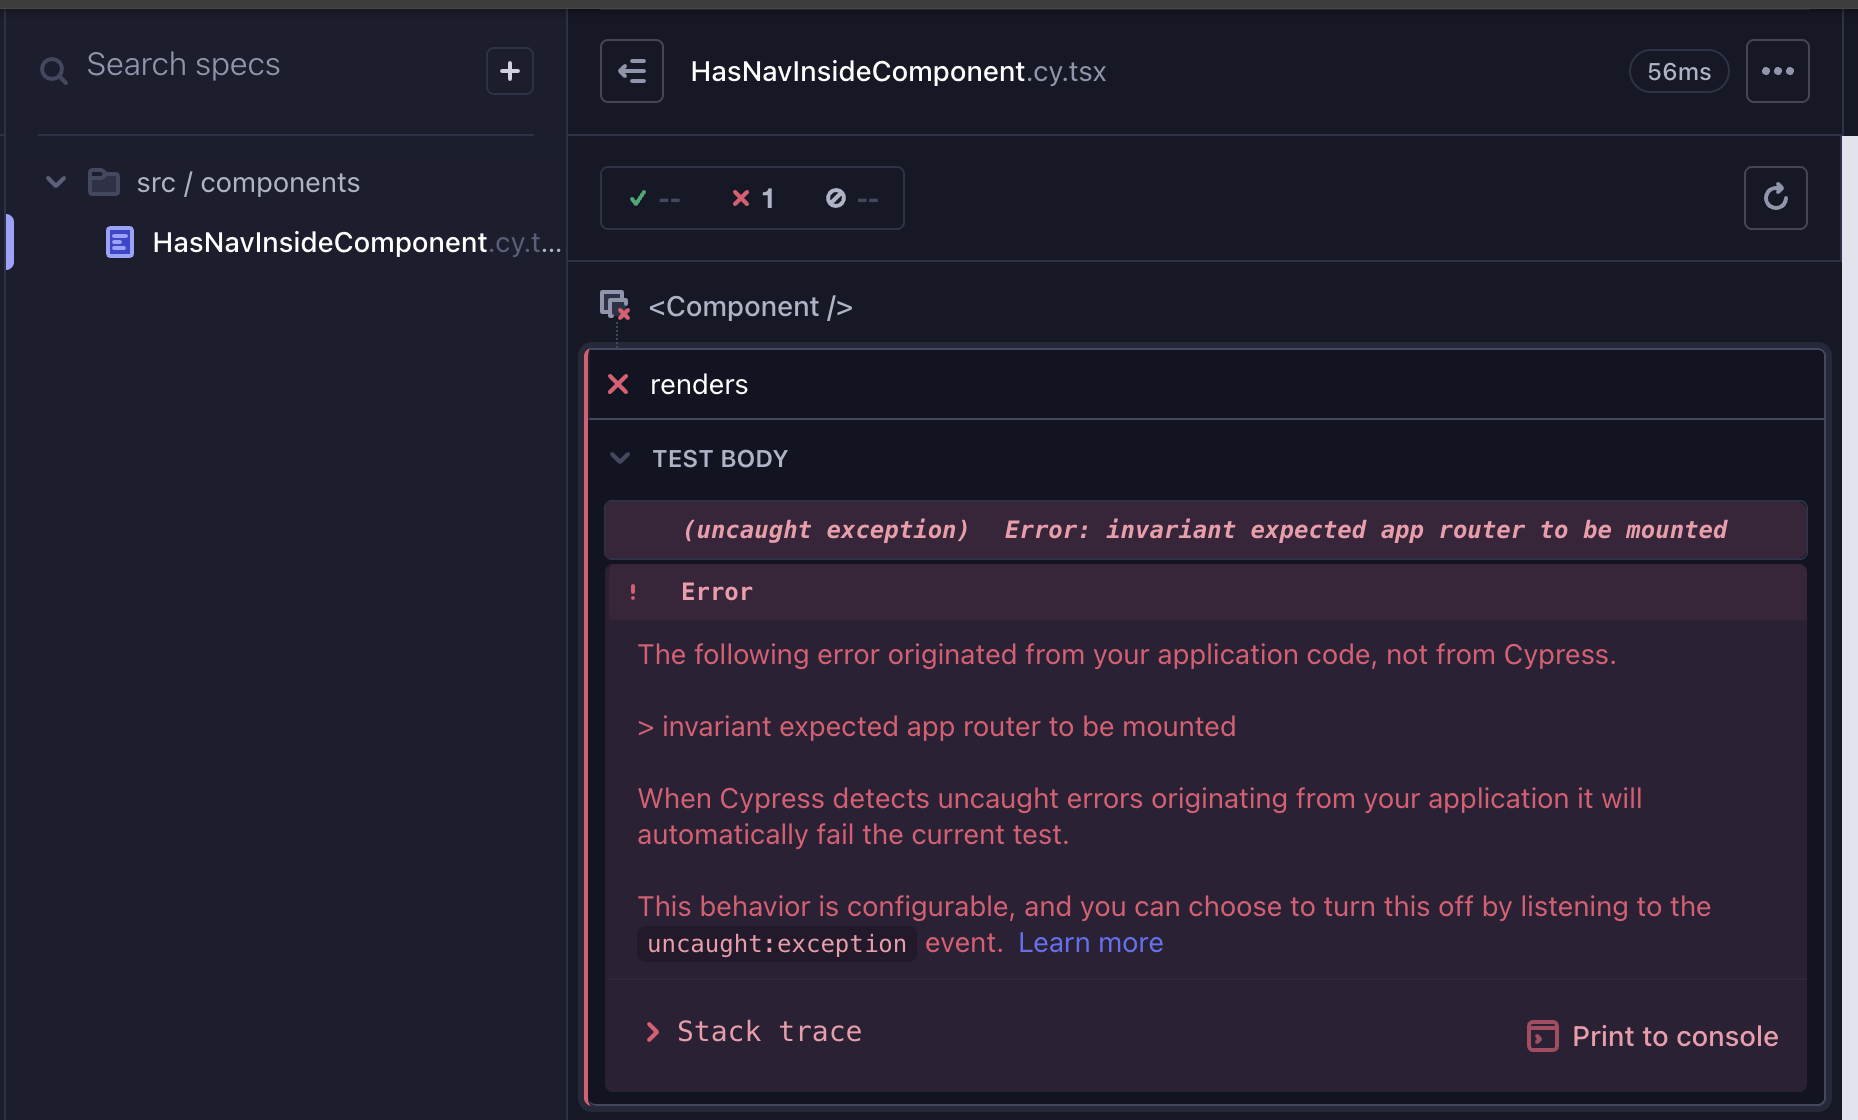The width and height of the screenshot is (1858, 1120).
Task: Focus the Search specs input field
Action: pos(270,65)
